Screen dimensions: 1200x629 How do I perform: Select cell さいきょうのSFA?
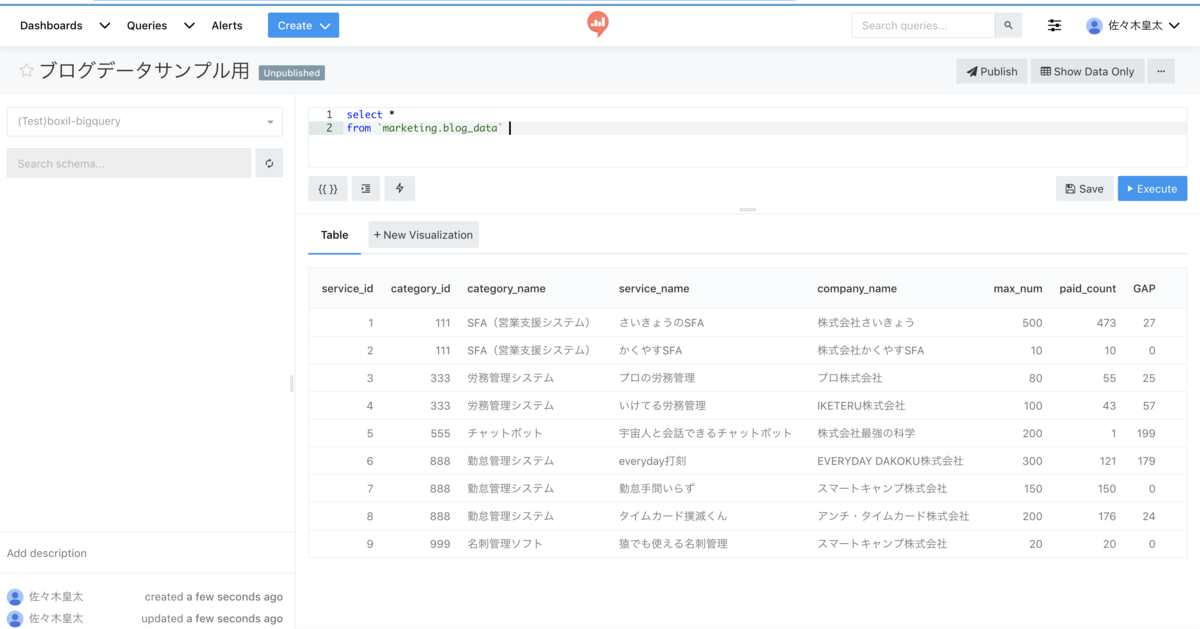click(x=662, y=323)
